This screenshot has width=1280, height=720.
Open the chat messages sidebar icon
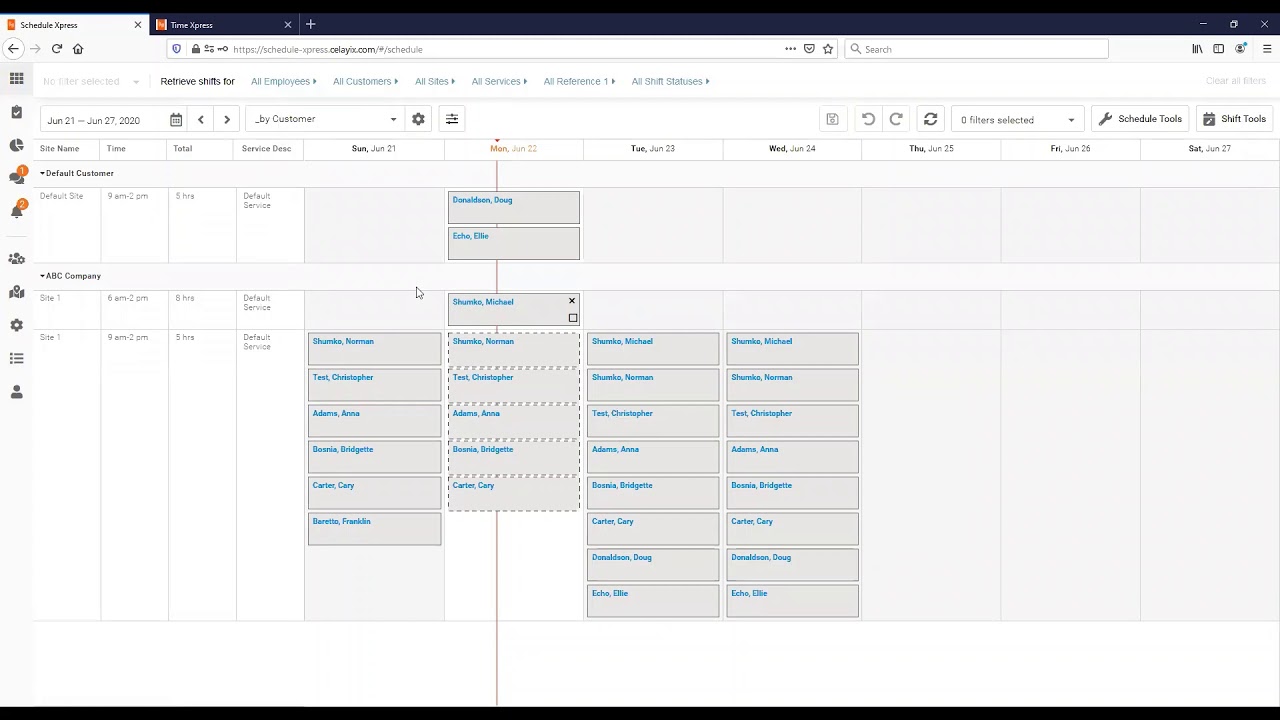tap(16, 177)
